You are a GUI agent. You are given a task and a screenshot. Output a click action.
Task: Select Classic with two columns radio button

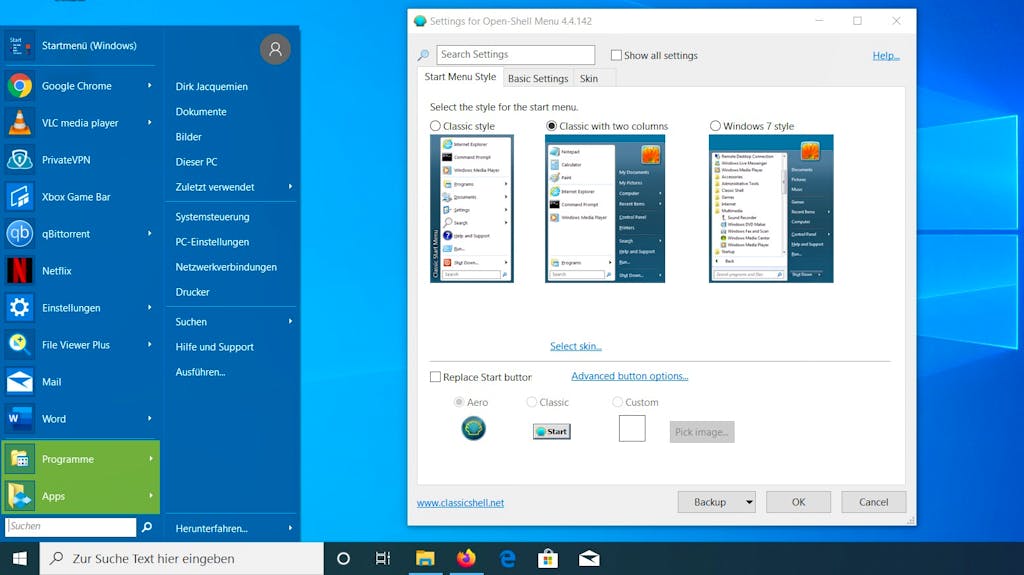click(x=552, y=125)
